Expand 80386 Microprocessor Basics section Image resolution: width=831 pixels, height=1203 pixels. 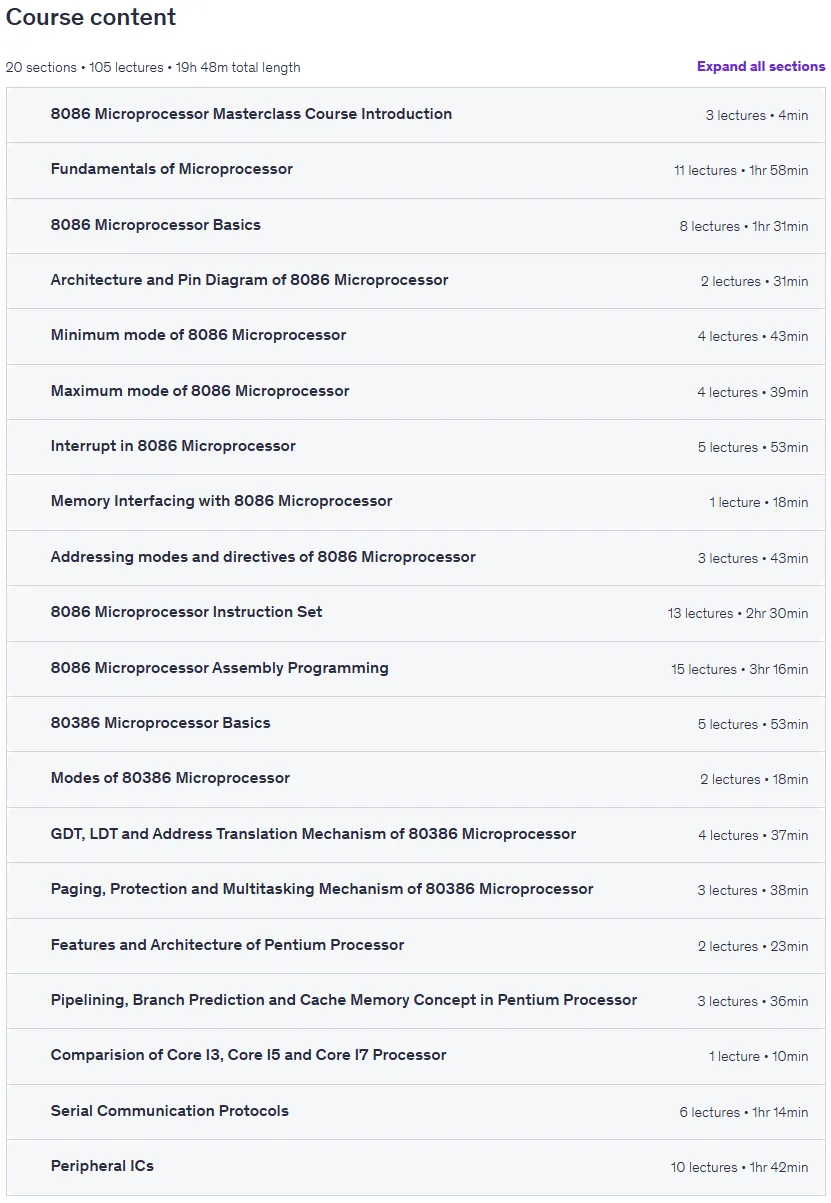pyautogui.click(x=416, y=724)
